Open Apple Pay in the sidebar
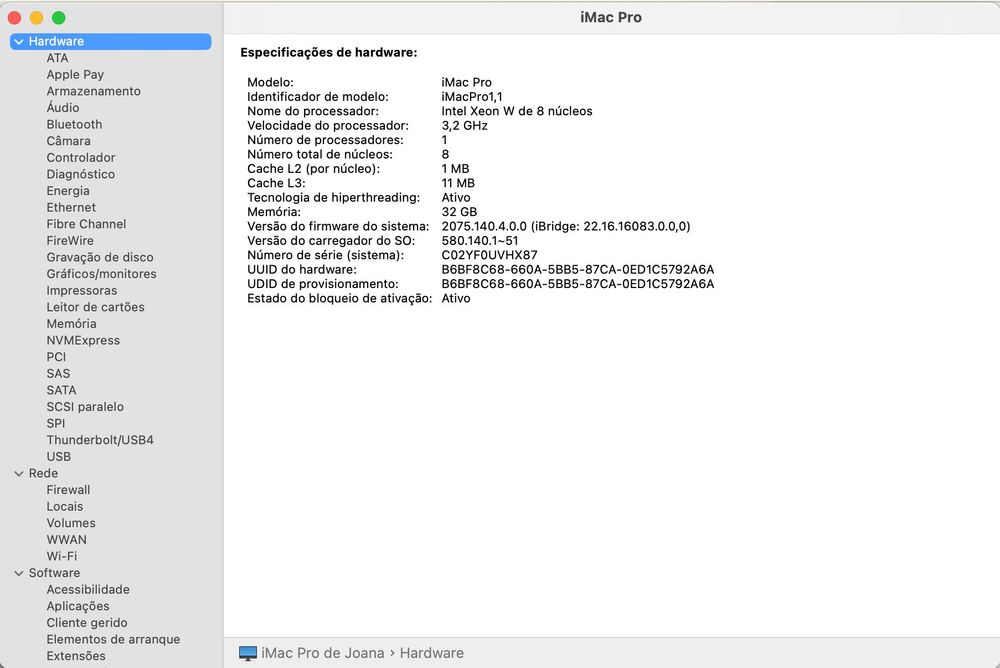 [x=75, y=75]
